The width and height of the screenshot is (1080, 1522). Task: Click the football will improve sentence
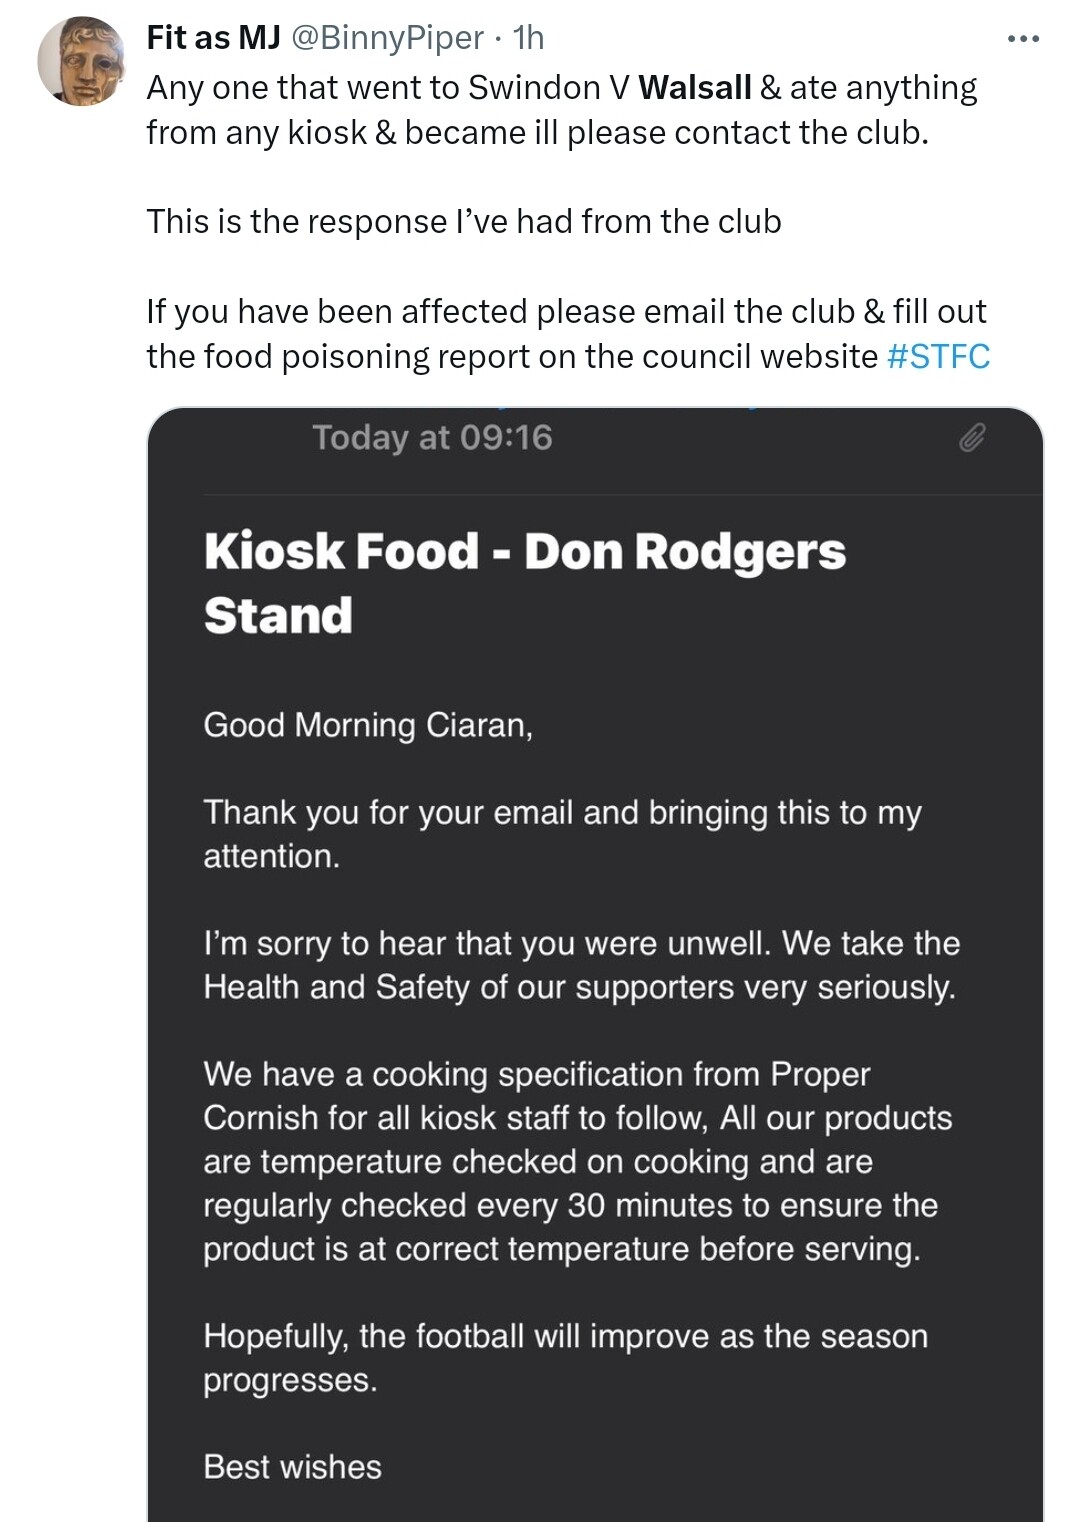[x=566, y=1358]
